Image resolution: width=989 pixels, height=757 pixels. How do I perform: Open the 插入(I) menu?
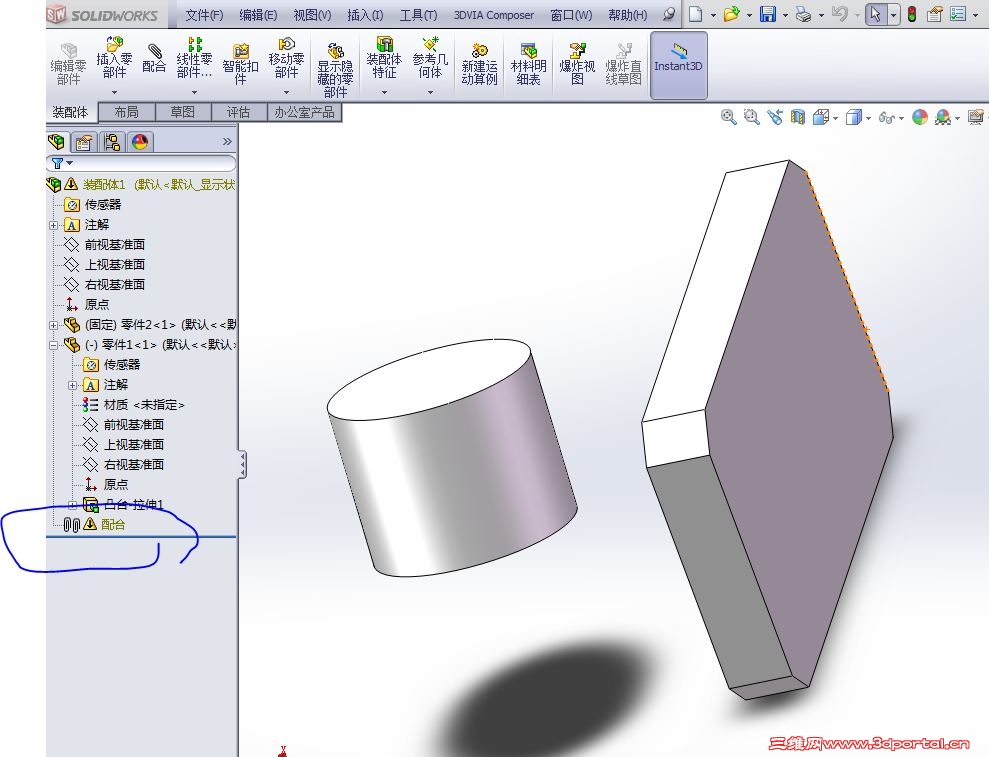365,15
